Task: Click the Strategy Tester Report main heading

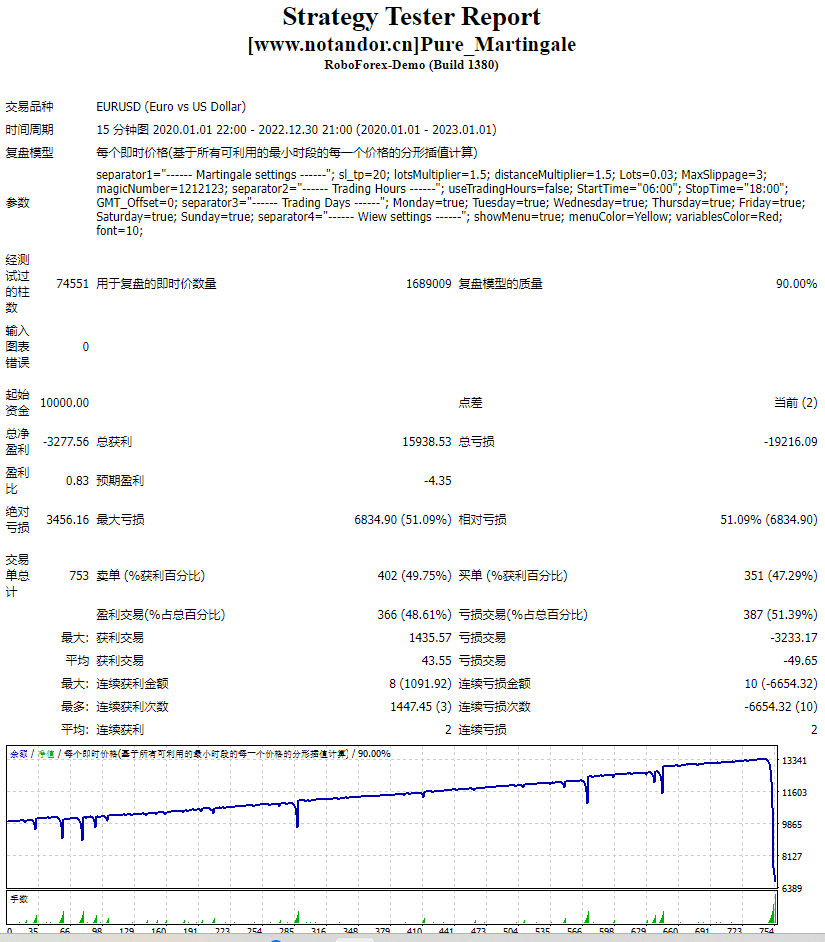Action: [x=412, y=17]
